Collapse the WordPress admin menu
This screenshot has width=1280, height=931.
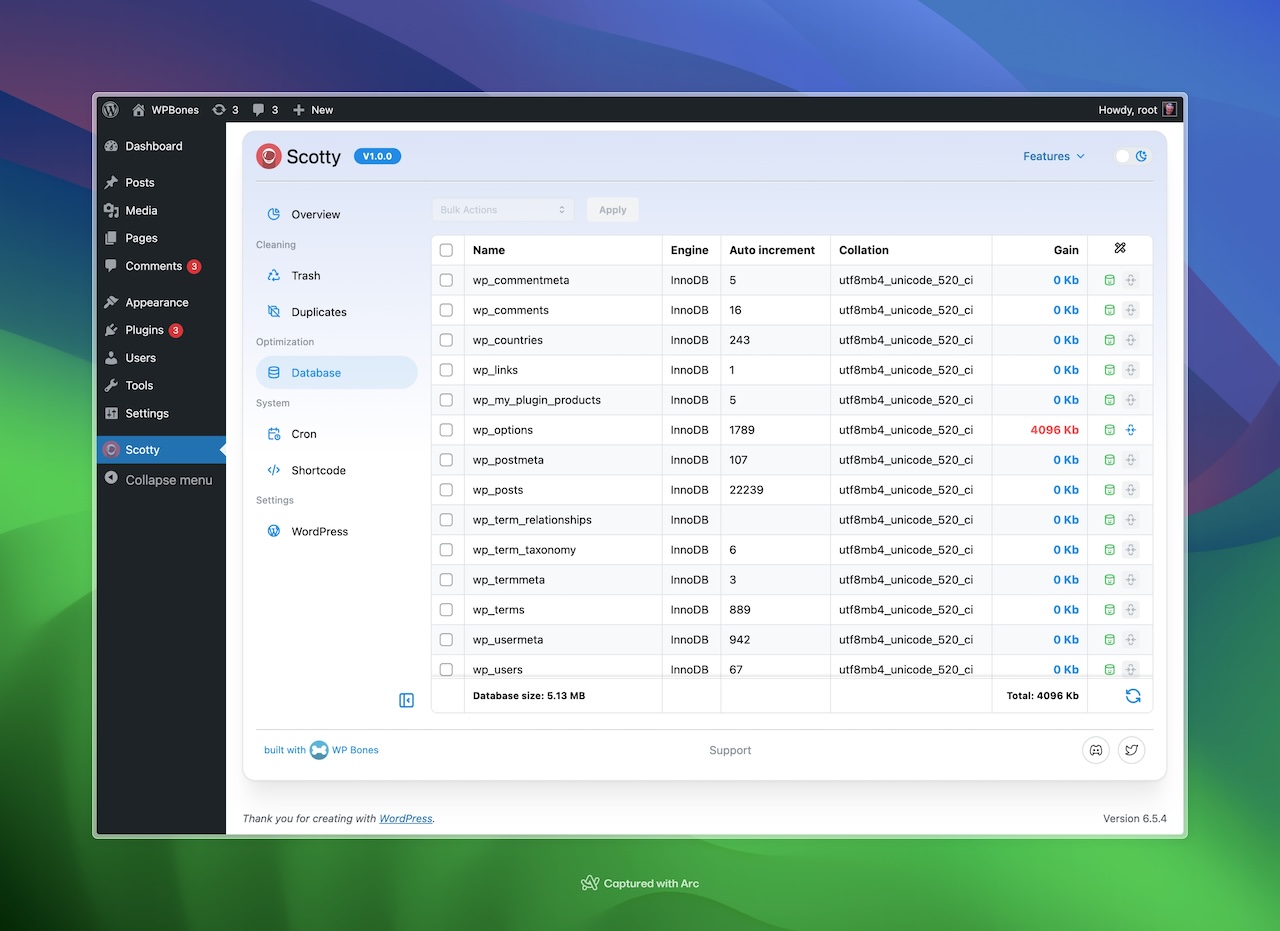coord(161,480)
